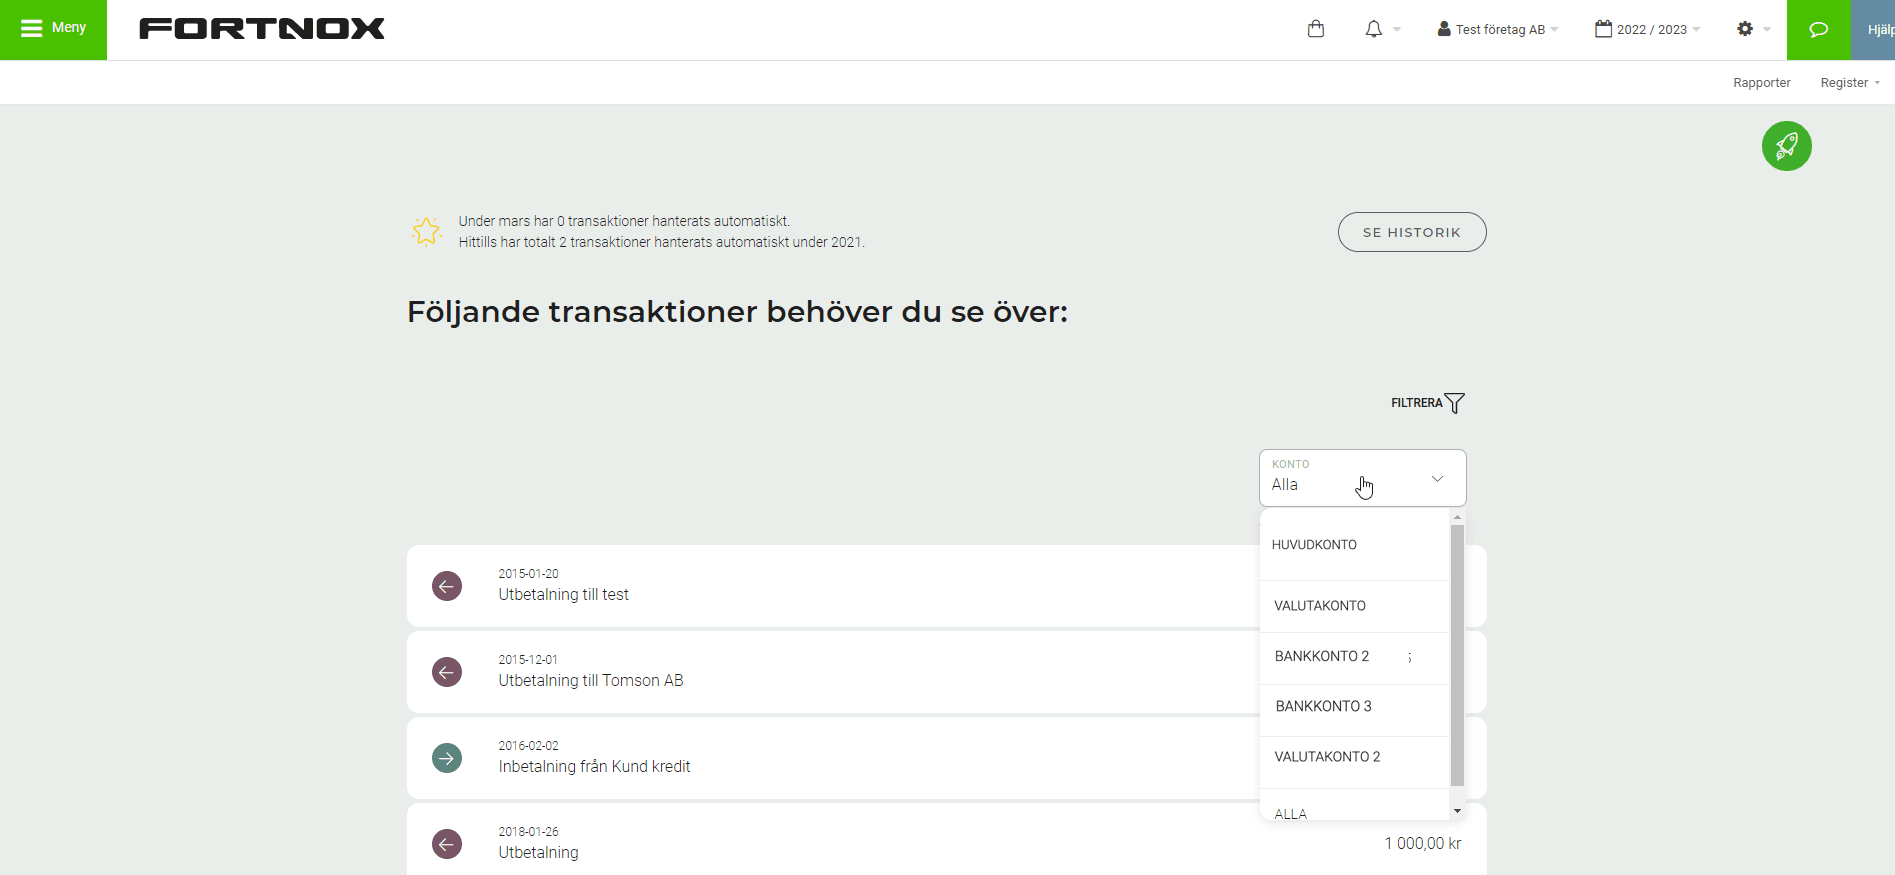Open the green chat bubble button
Image resolution: width=1895 pixels, height=875 pixels.
point(1819,29)
